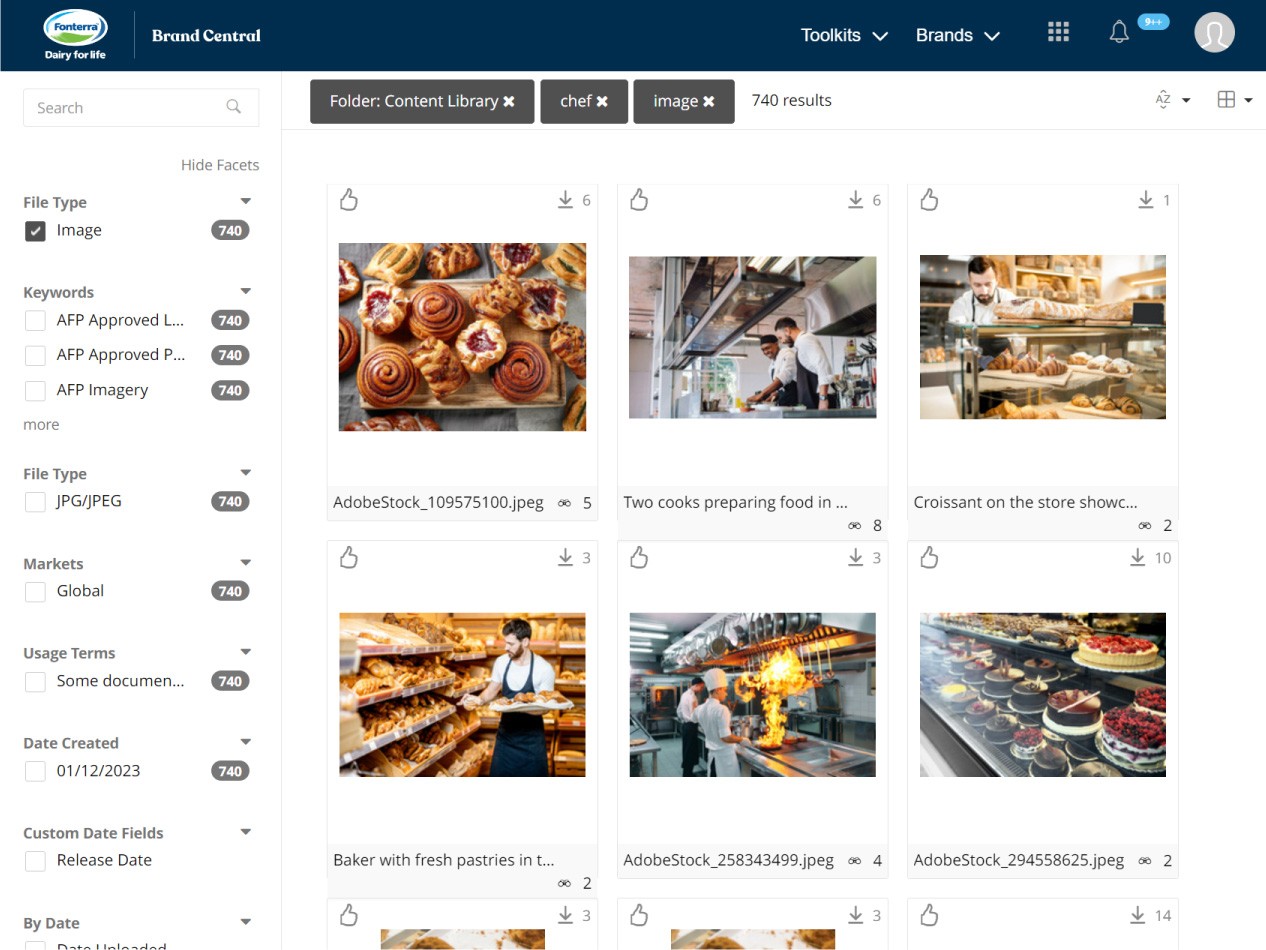Like the AdobeStock_258343499.jpeg asset
The width and height of the screenshot is (1266, 950).
tap(639, 558)
